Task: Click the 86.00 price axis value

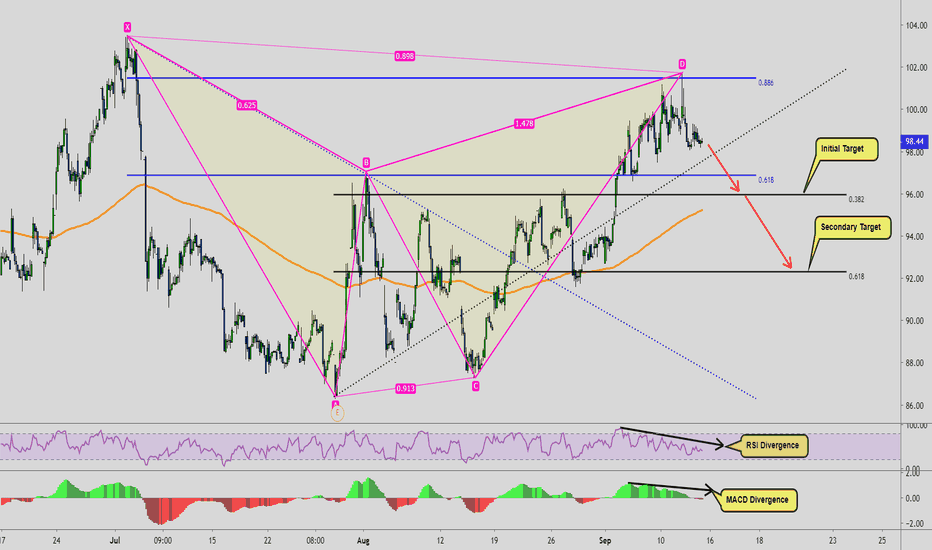Action: point(916,406)
